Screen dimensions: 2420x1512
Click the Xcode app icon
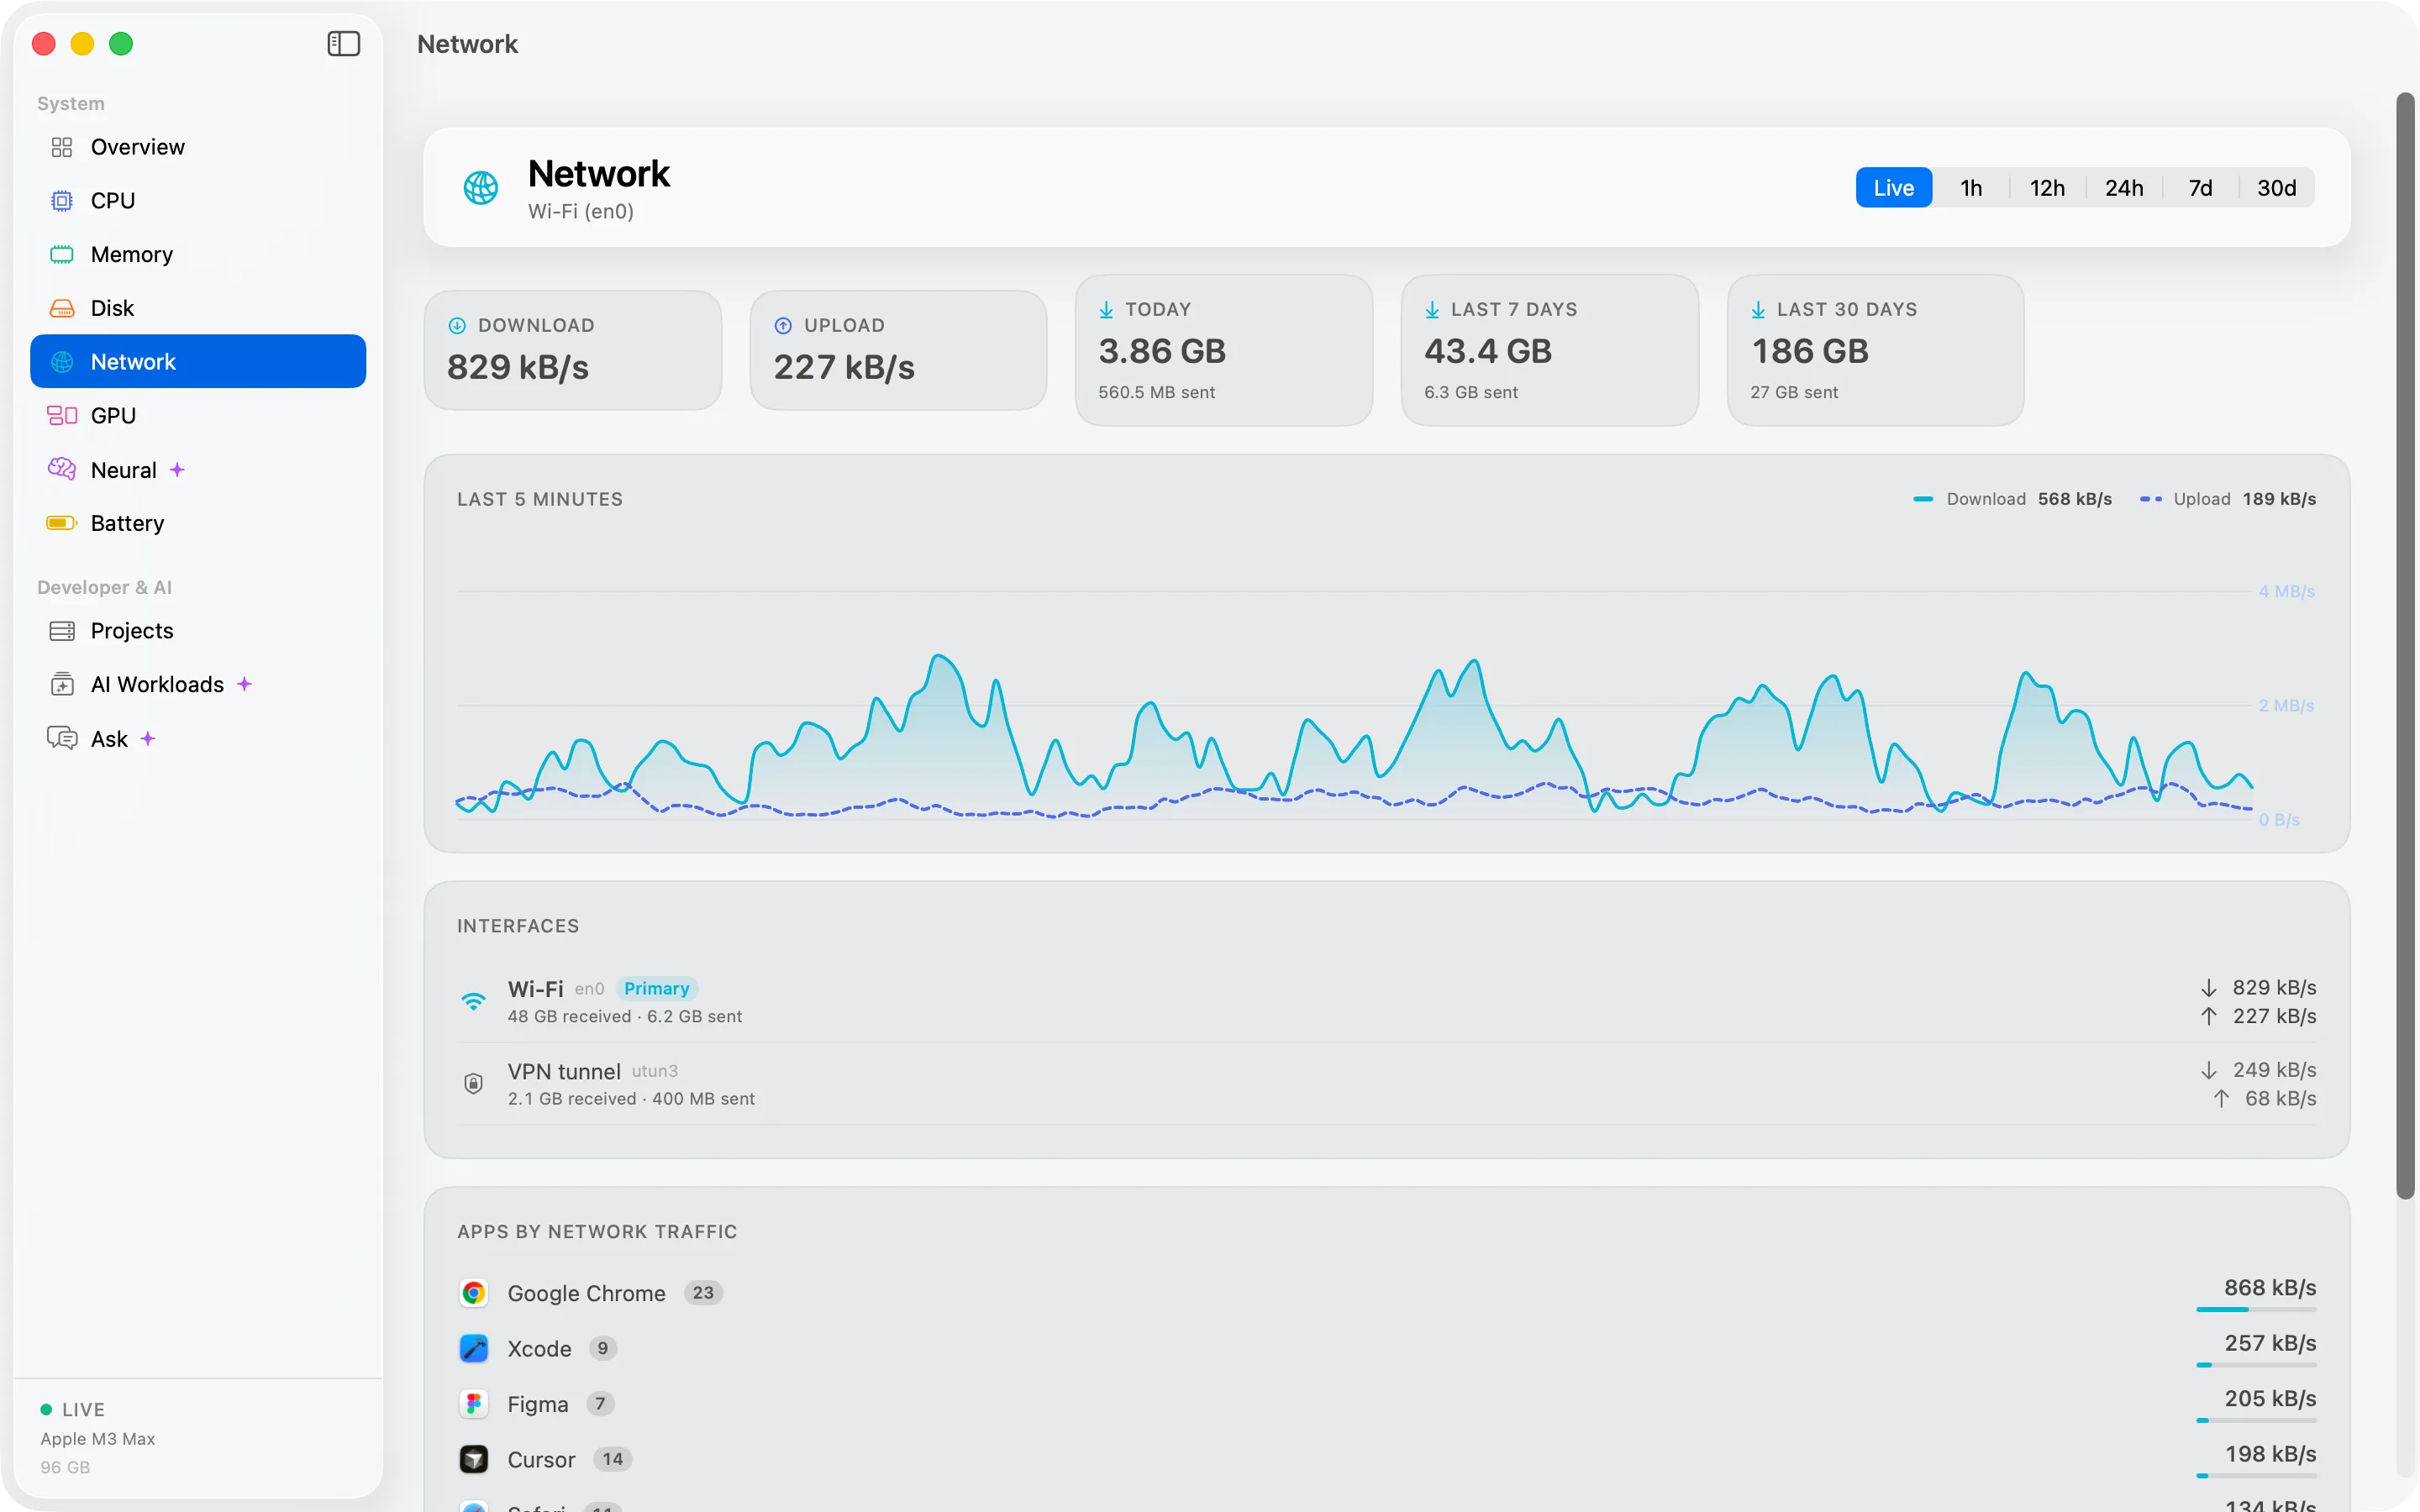(474, 1349)
